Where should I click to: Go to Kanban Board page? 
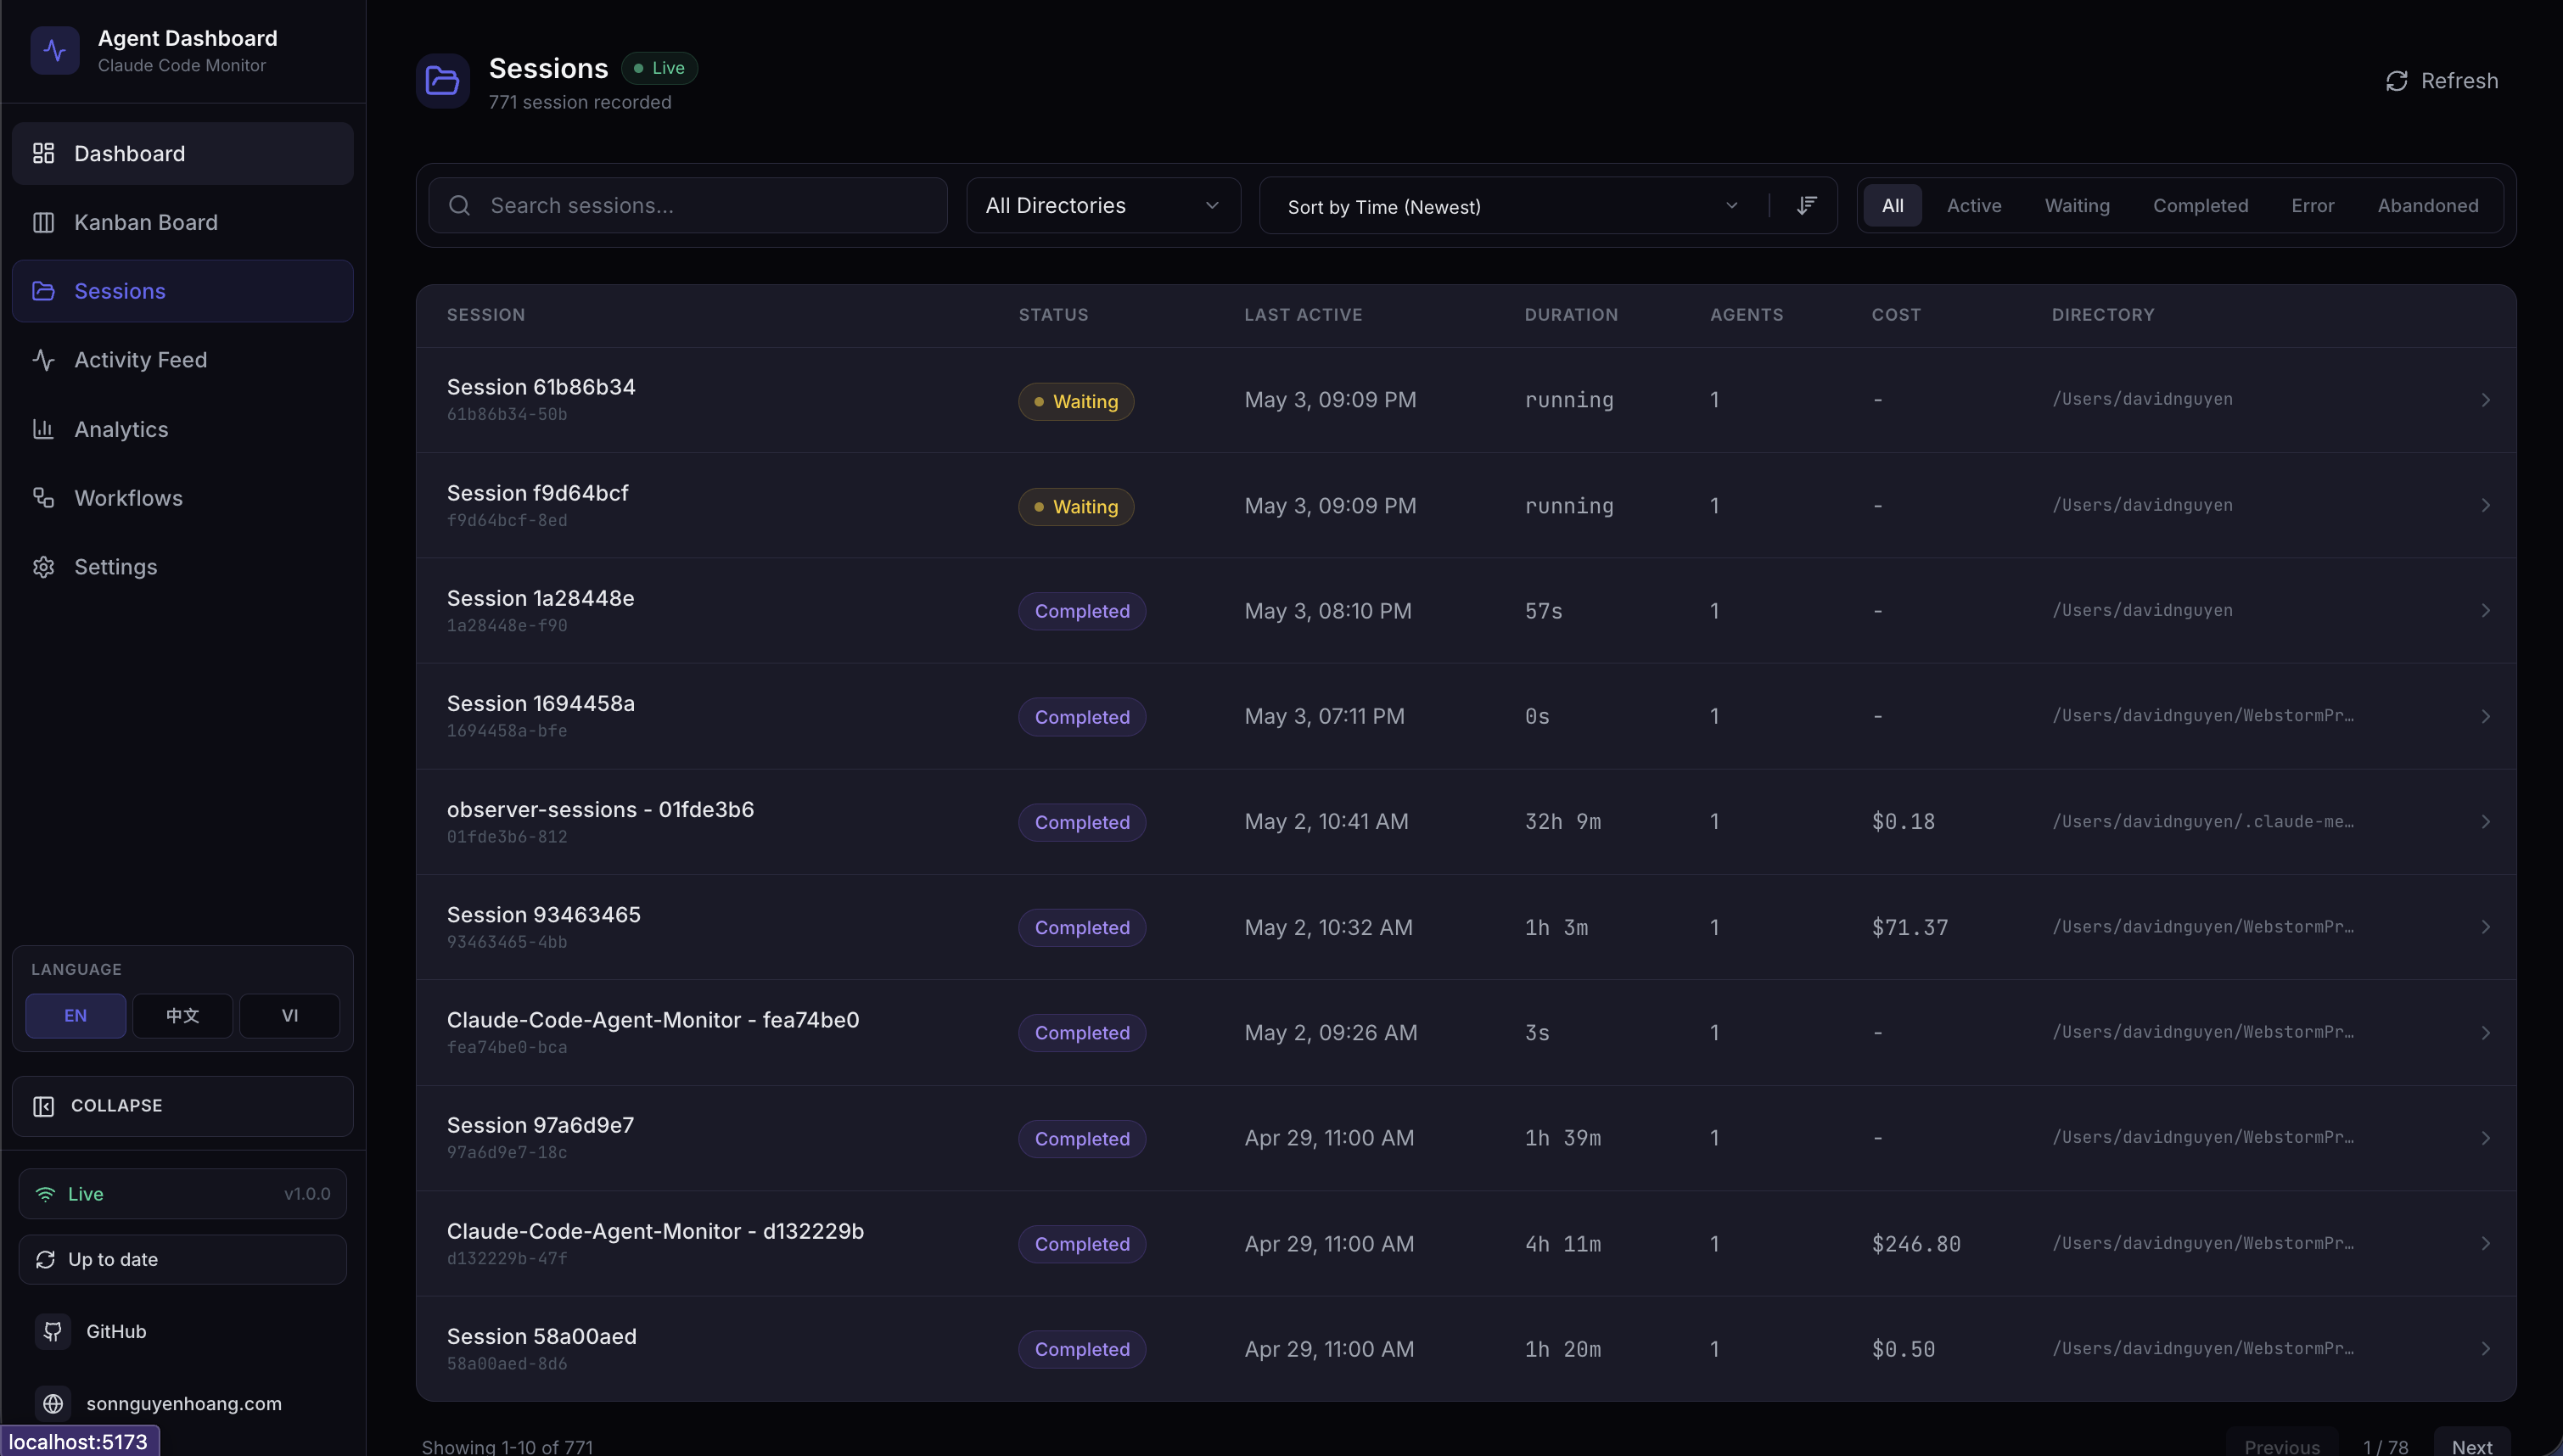(183, 222)
